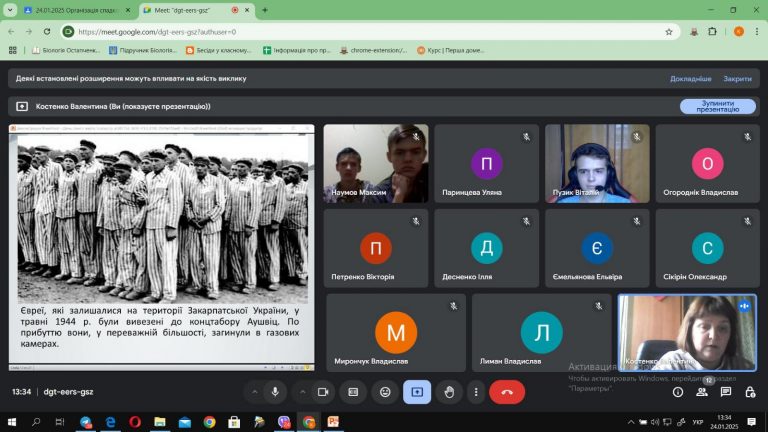
Task: Select the Костенко Валентина self-view tile
Action: (x=687, y=333)
